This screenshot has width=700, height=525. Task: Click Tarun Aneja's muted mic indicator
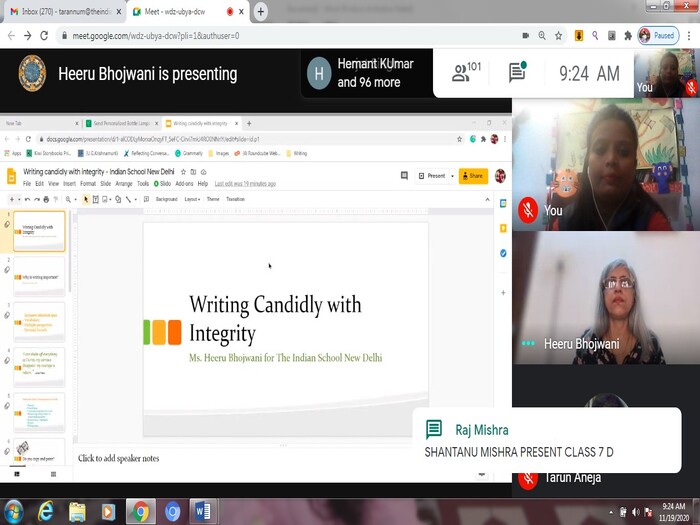point(528,479)
